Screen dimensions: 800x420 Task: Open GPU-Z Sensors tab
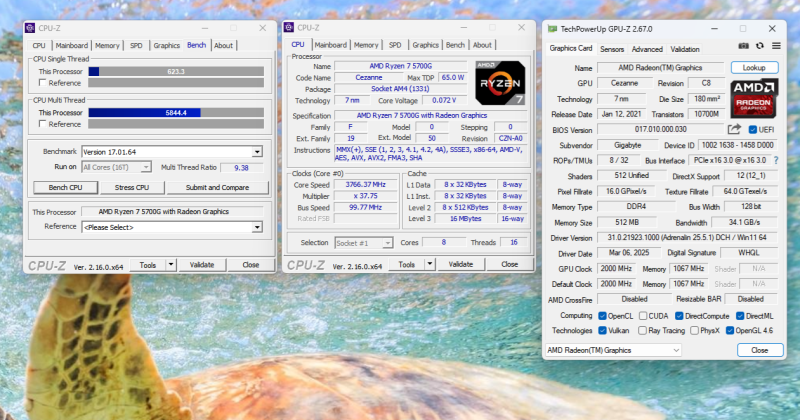point(612,49)
